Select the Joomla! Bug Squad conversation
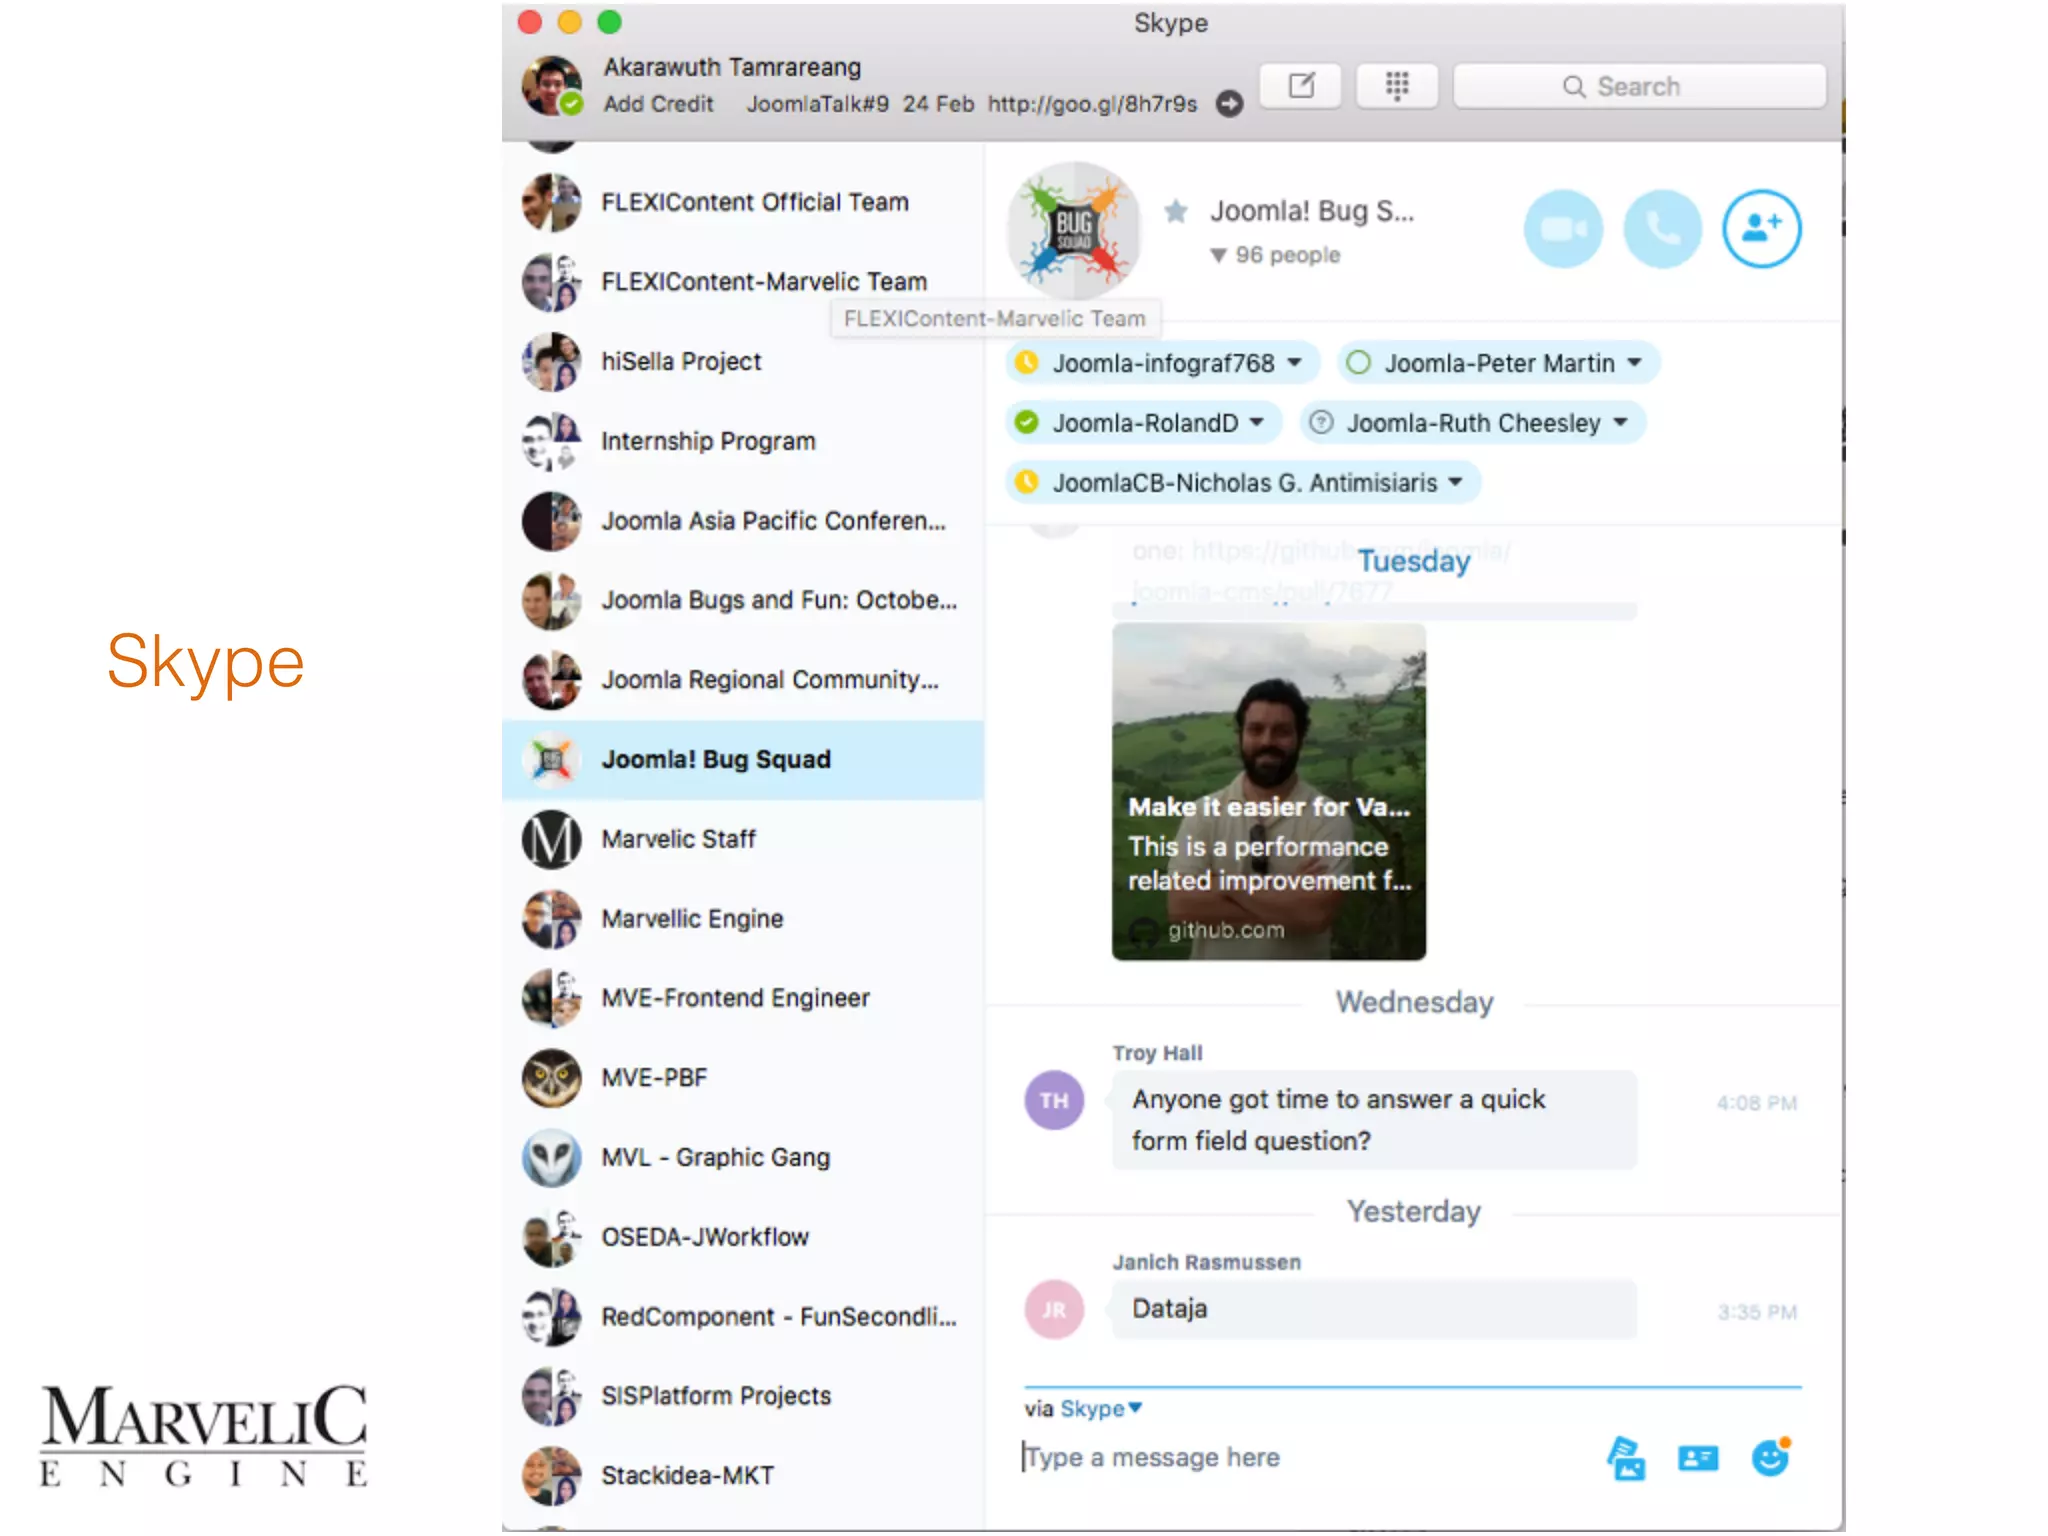 pos(743,760)
